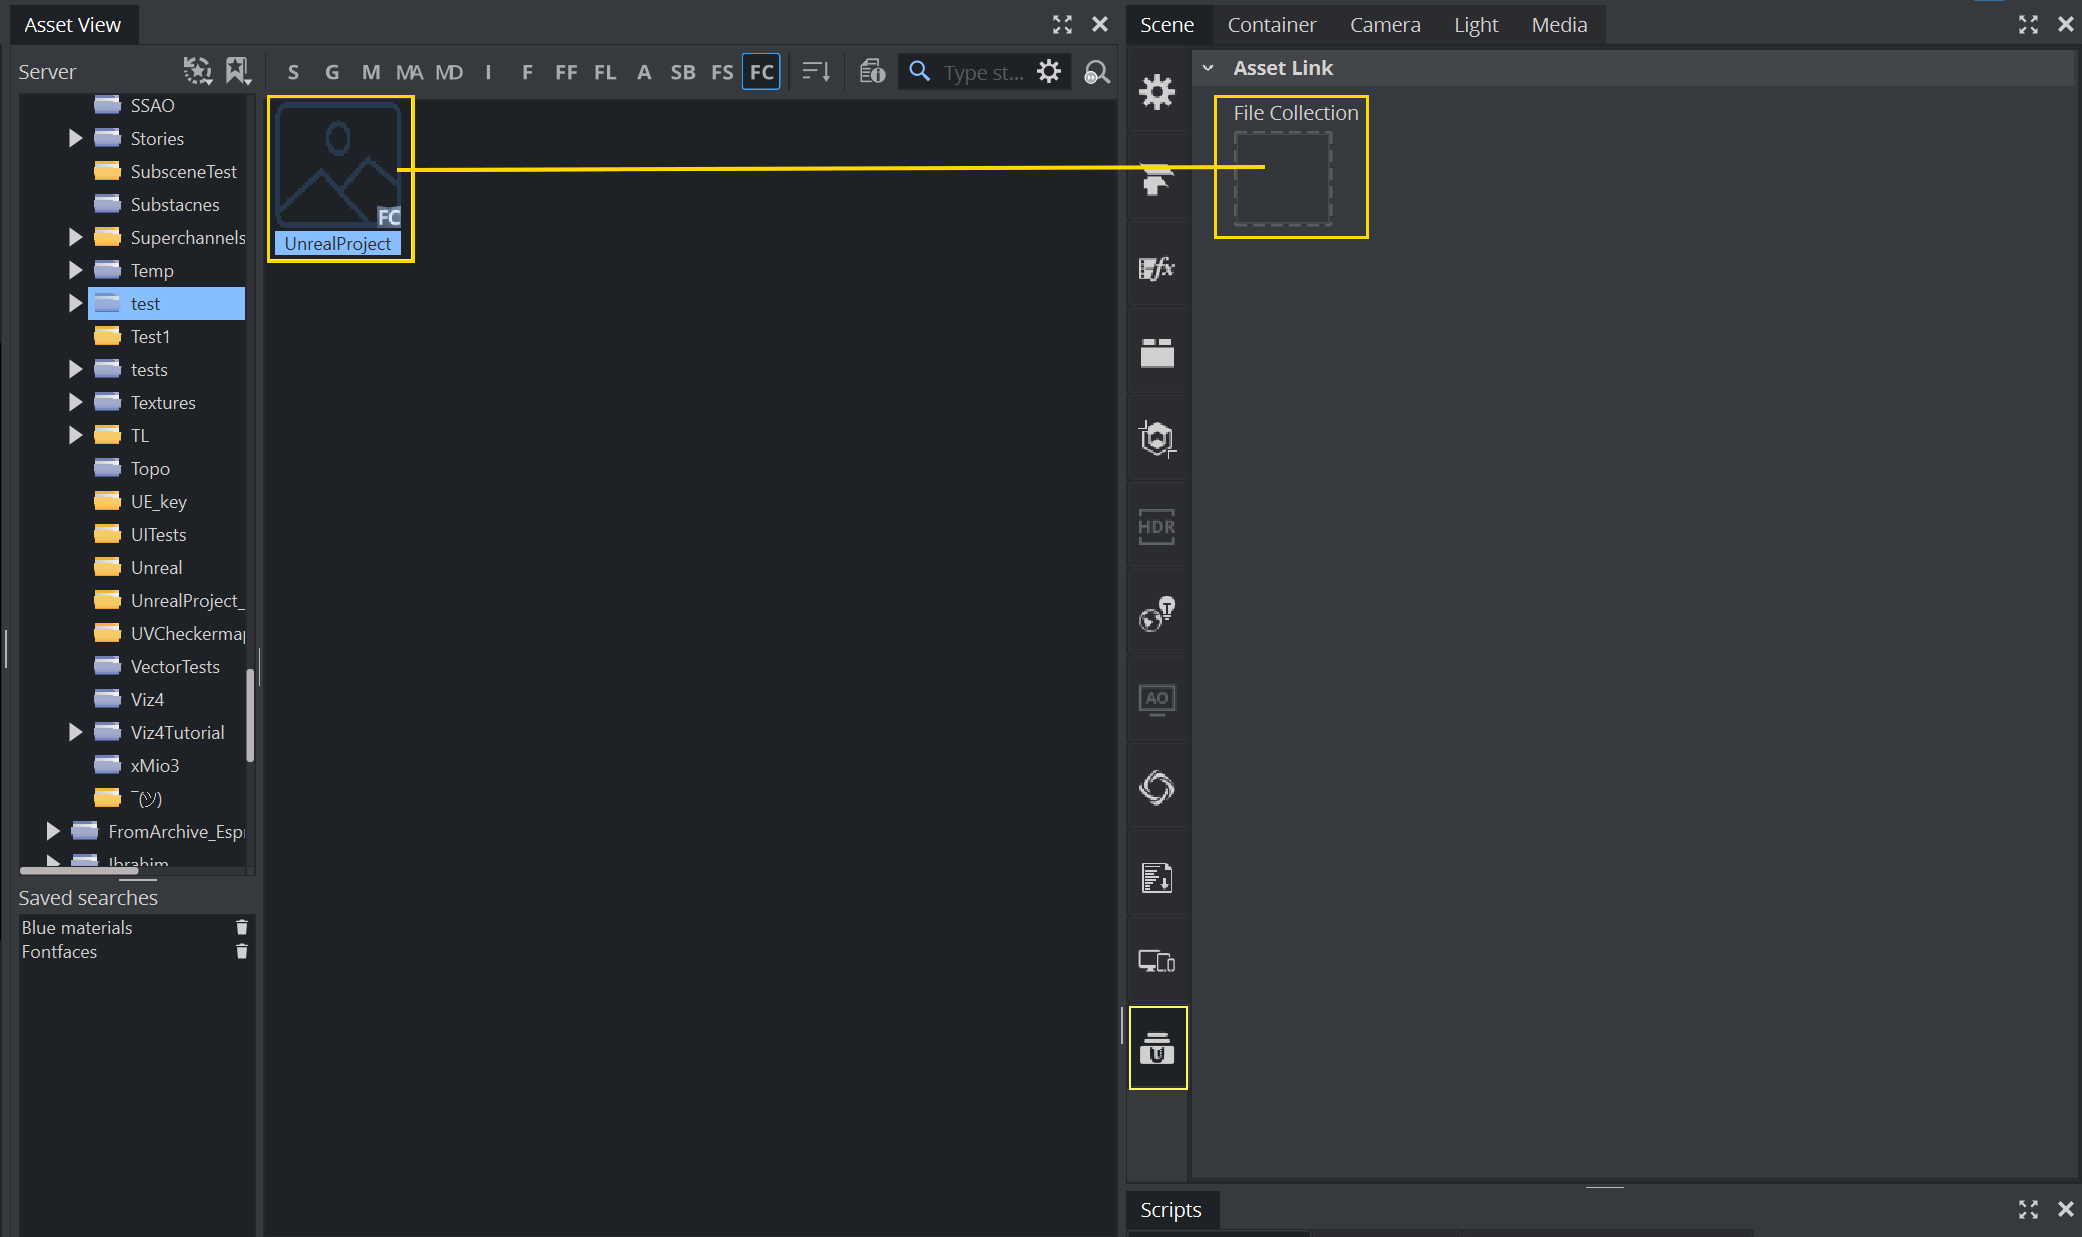Toggle the MA material advanced filter
2082x1237 pixels.
tap(409, 72)
